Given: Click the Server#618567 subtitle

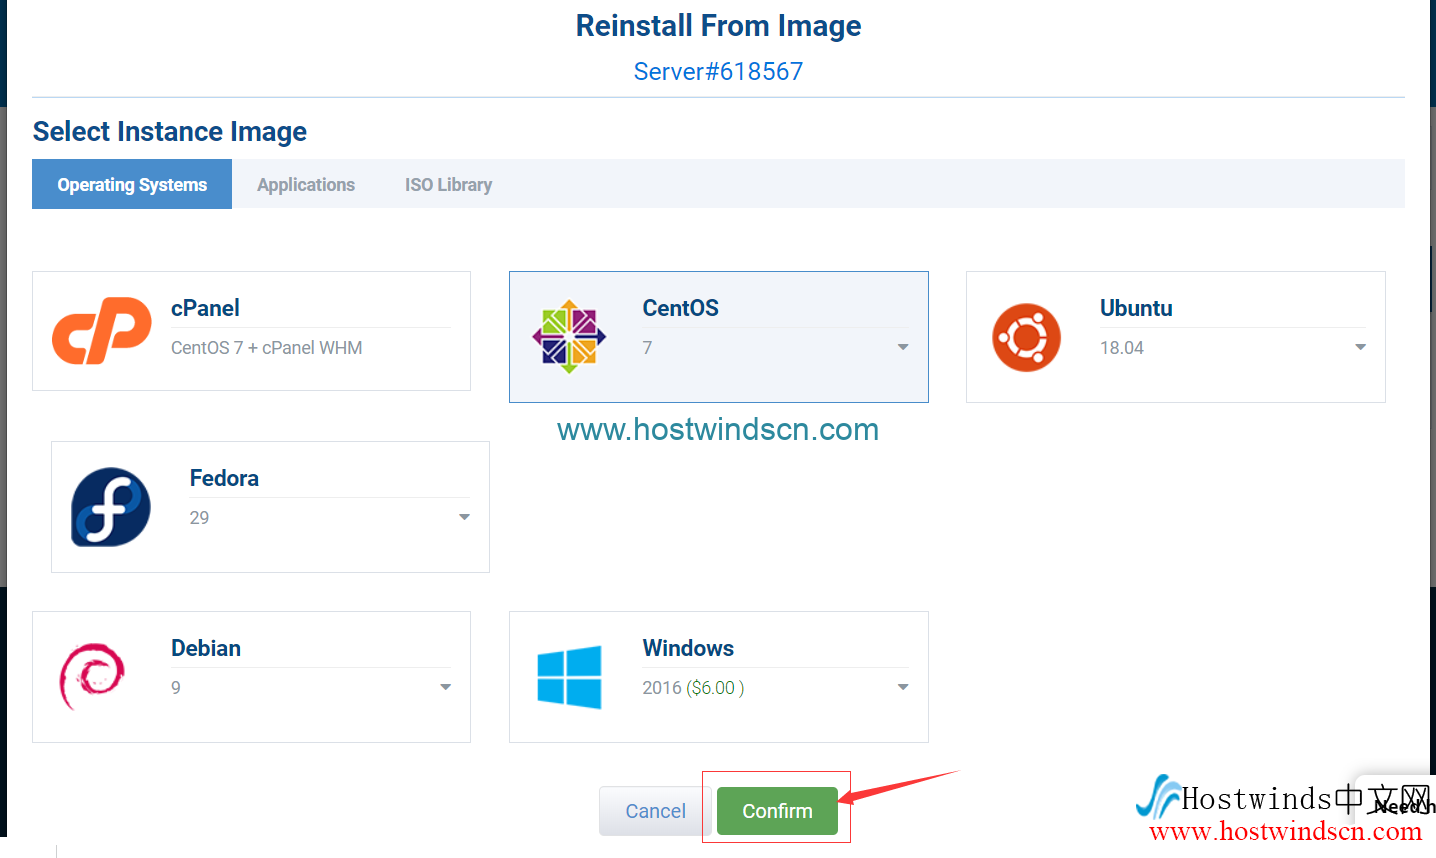Looking at the screenshot, I should [718, 71].
